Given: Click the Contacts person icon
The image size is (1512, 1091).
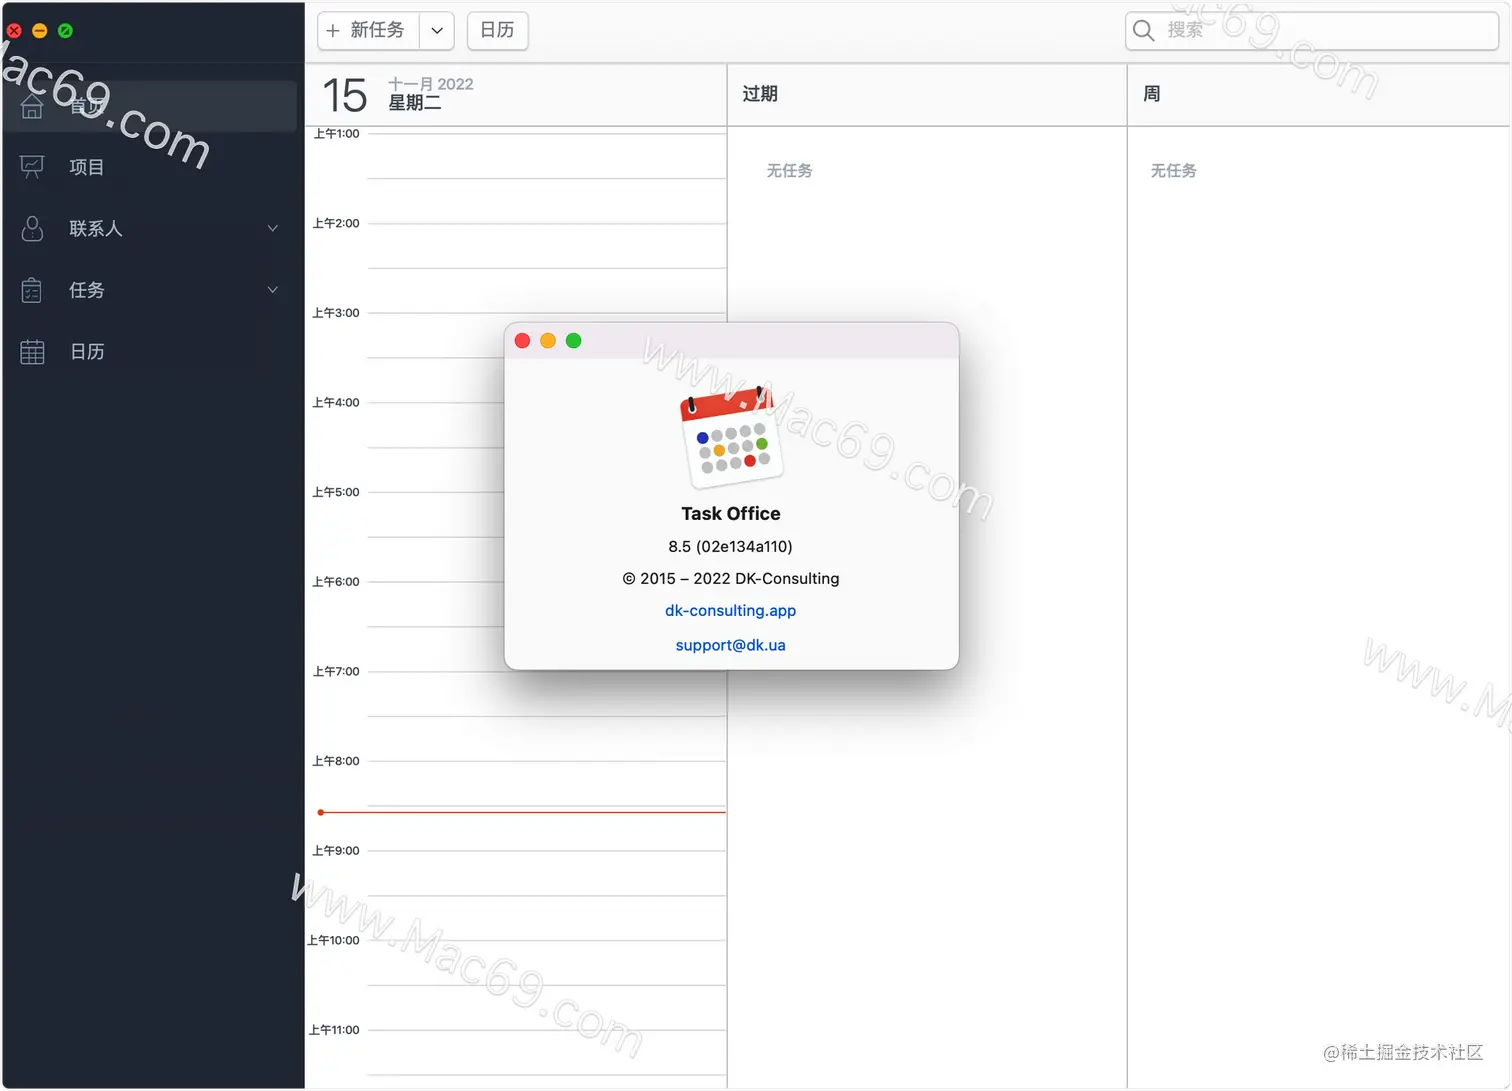Looking at the screenshot, I should click(x=32, y=229).
